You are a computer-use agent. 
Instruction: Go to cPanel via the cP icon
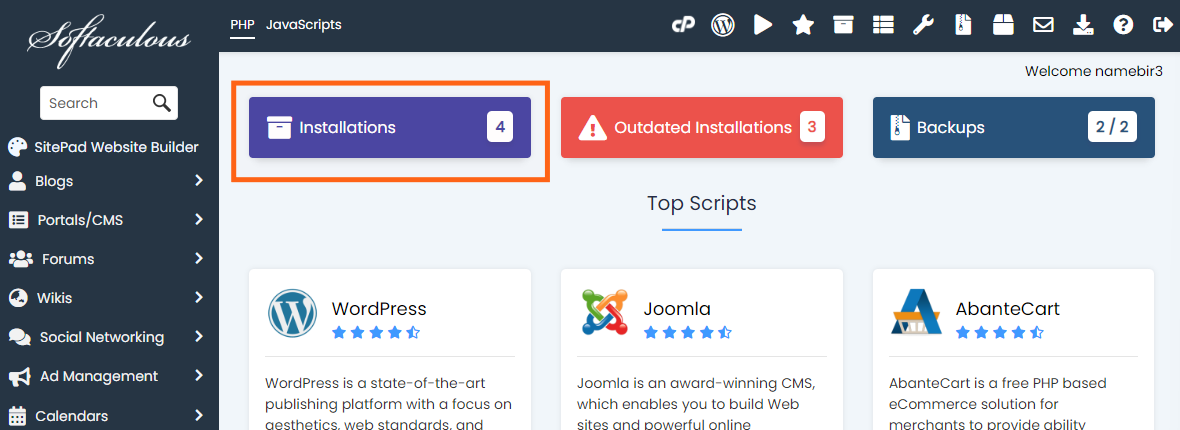pyautogui.click(x=683, y=26)
